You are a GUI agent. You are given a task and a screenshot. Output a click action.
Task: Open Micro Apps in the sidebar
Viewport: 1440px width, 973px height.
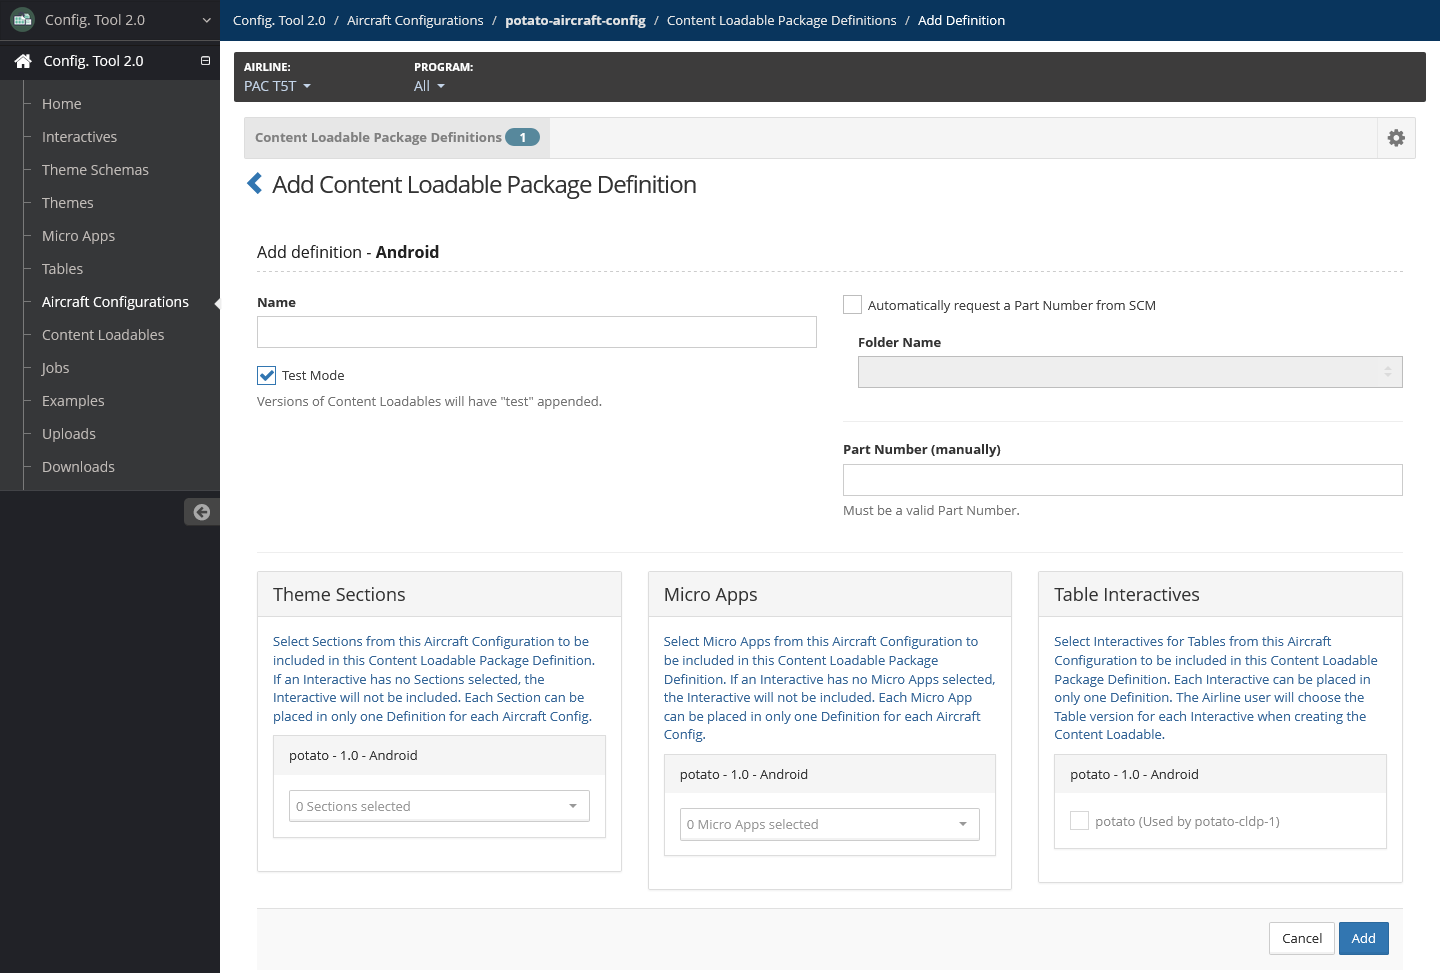coord(78,236)
